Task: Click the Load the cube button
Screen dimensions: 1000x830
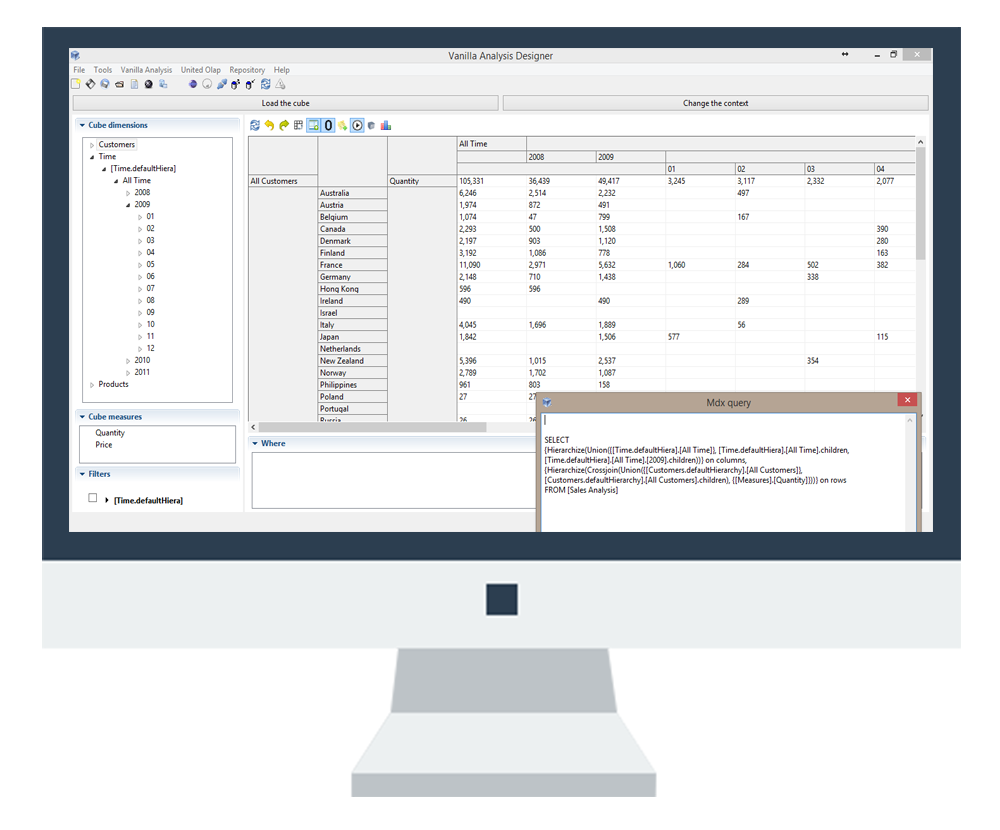Action: (285, 103)
